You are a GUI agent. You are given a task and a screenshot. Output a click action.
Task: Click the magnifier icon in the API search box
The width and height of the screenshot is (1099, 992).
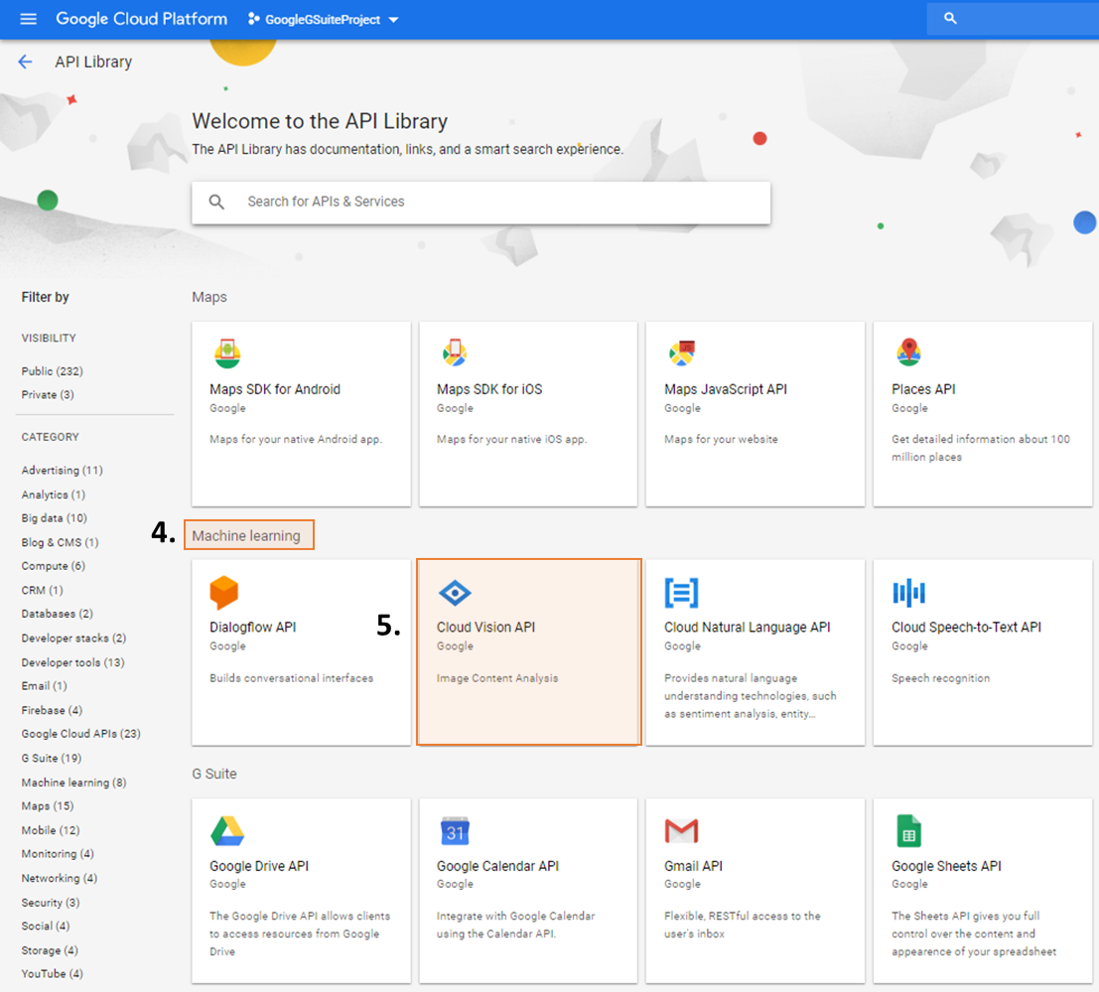click(x=217, y=202)
